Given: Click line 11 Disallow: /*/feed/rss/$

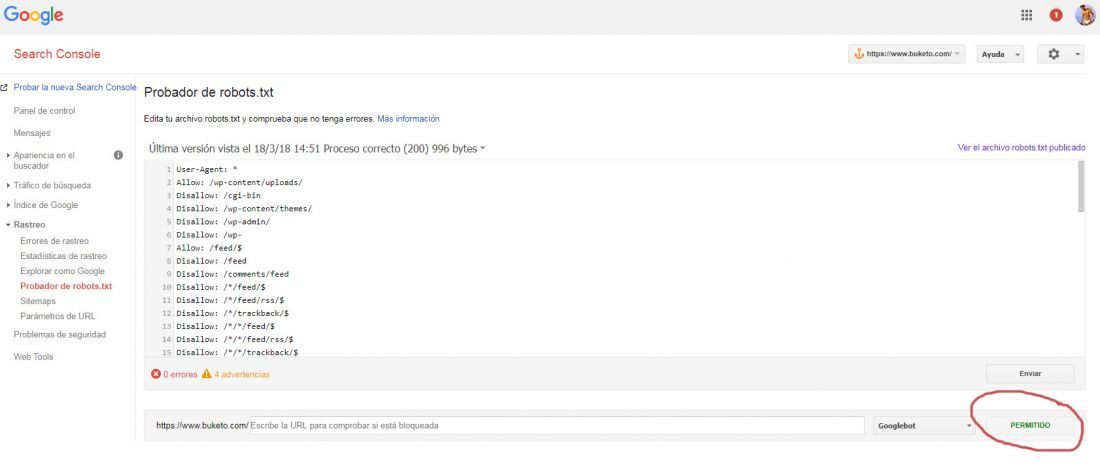Looking at the screenshot, I should point(230,300).
